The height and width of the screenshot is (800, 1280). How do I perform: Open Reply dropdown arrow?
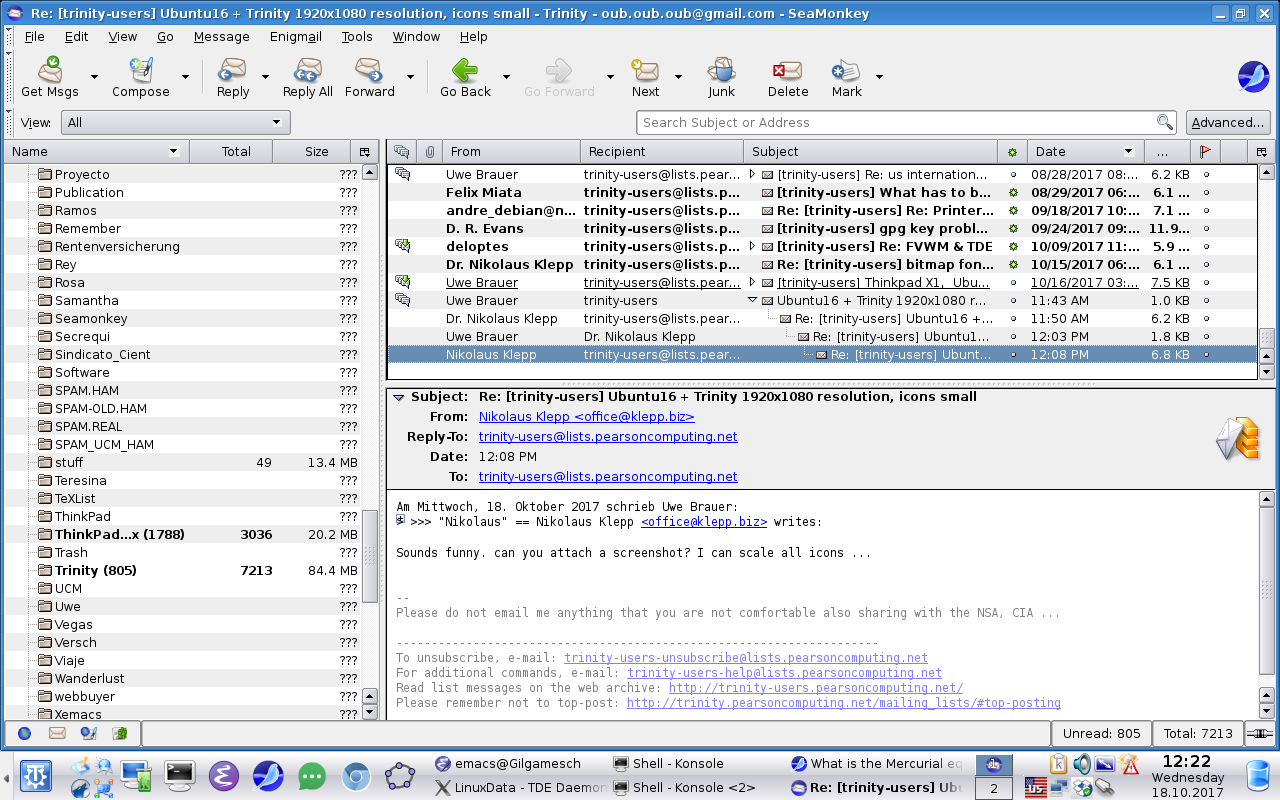265,77
